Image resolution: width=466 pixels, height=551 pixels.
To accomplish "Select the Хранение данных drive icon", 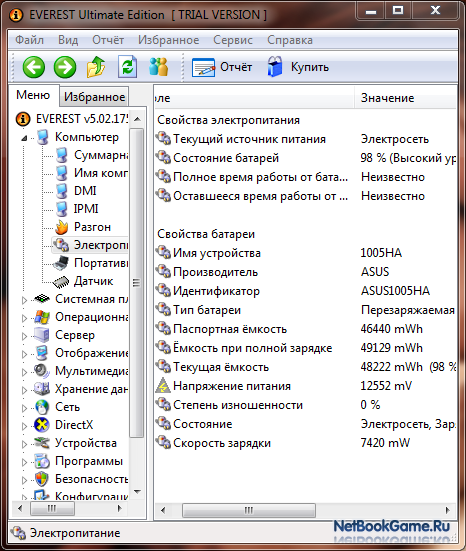I will point(42,389).
